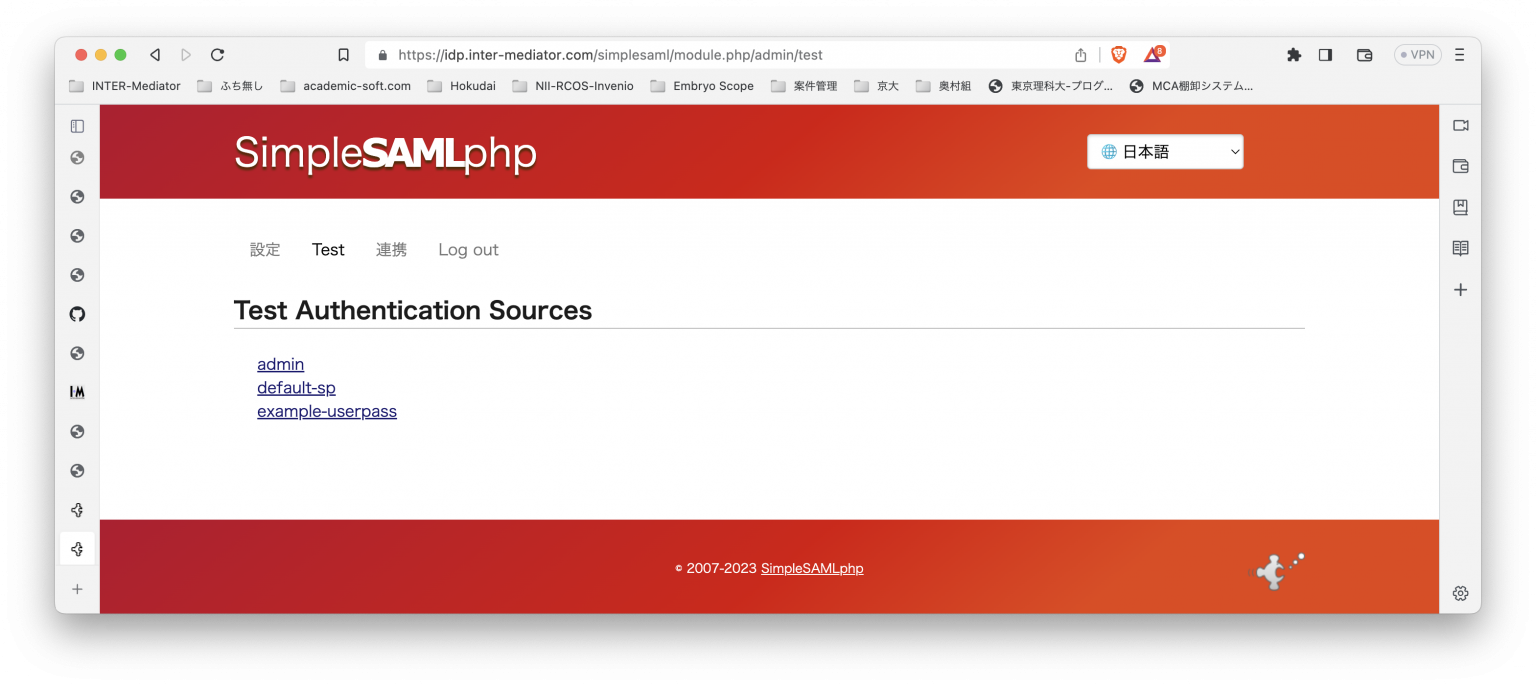Open Brave Wallet from the toolbar
Viewport: 1536px width, 686px height.
click(x=1364, y=55)
